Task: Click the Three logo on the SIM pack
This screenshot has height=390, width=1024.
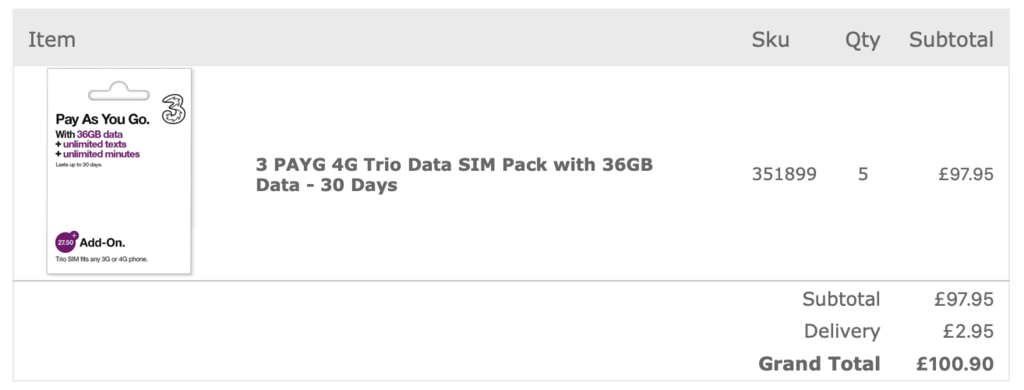Action: (174, 109)
